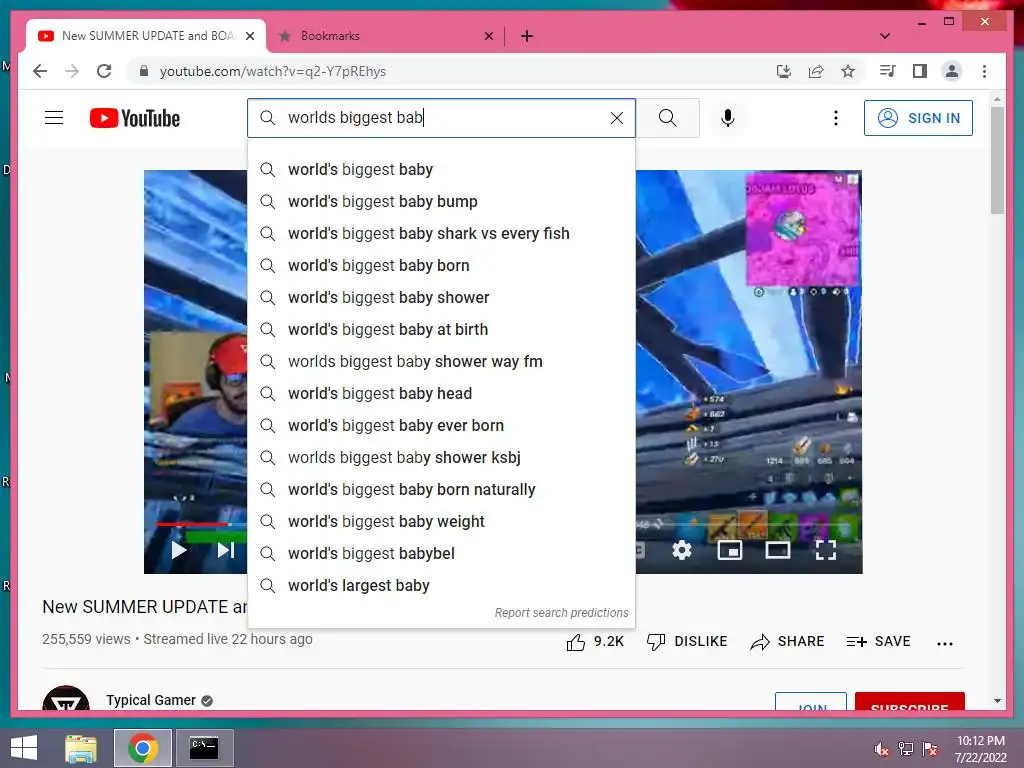The width and height of the screenshot is (1024, 768).
Task: Select "world's biggest baby weight"
Action: pos(441,522)
